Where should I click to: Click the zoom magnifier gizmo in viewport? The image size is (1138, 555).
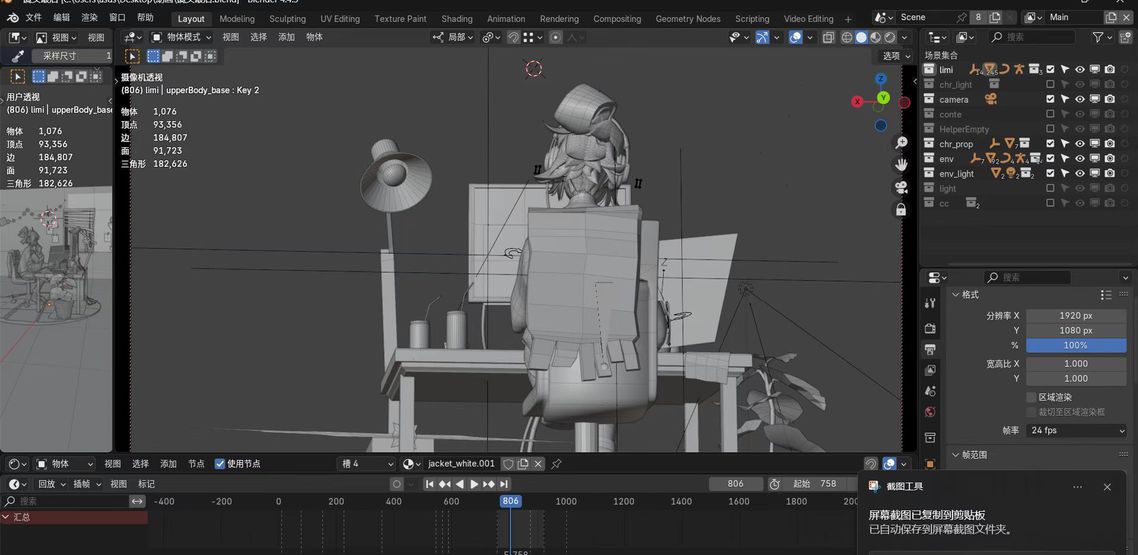click(x=901, y=143)
